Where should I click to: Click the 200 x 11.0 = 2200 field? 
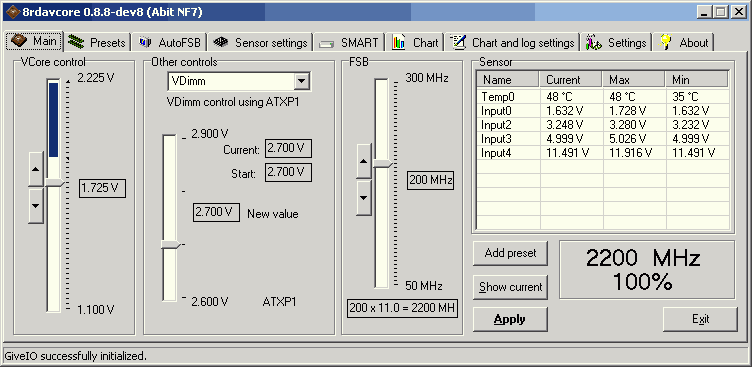click(x=402, y=308)
